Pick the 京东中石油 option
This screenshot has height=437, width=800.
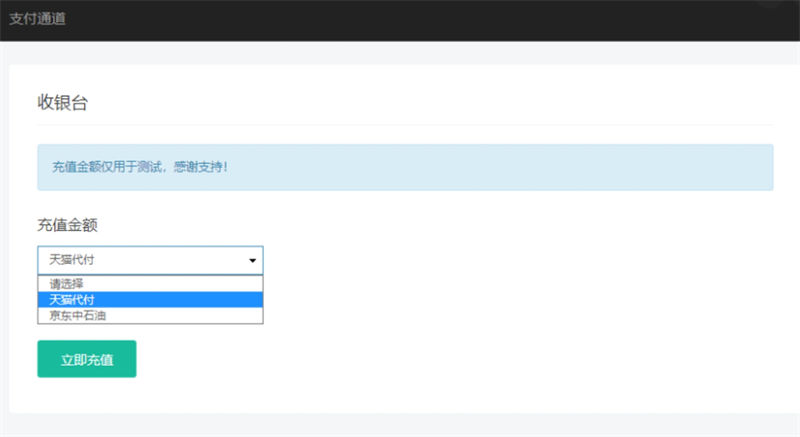77,315
